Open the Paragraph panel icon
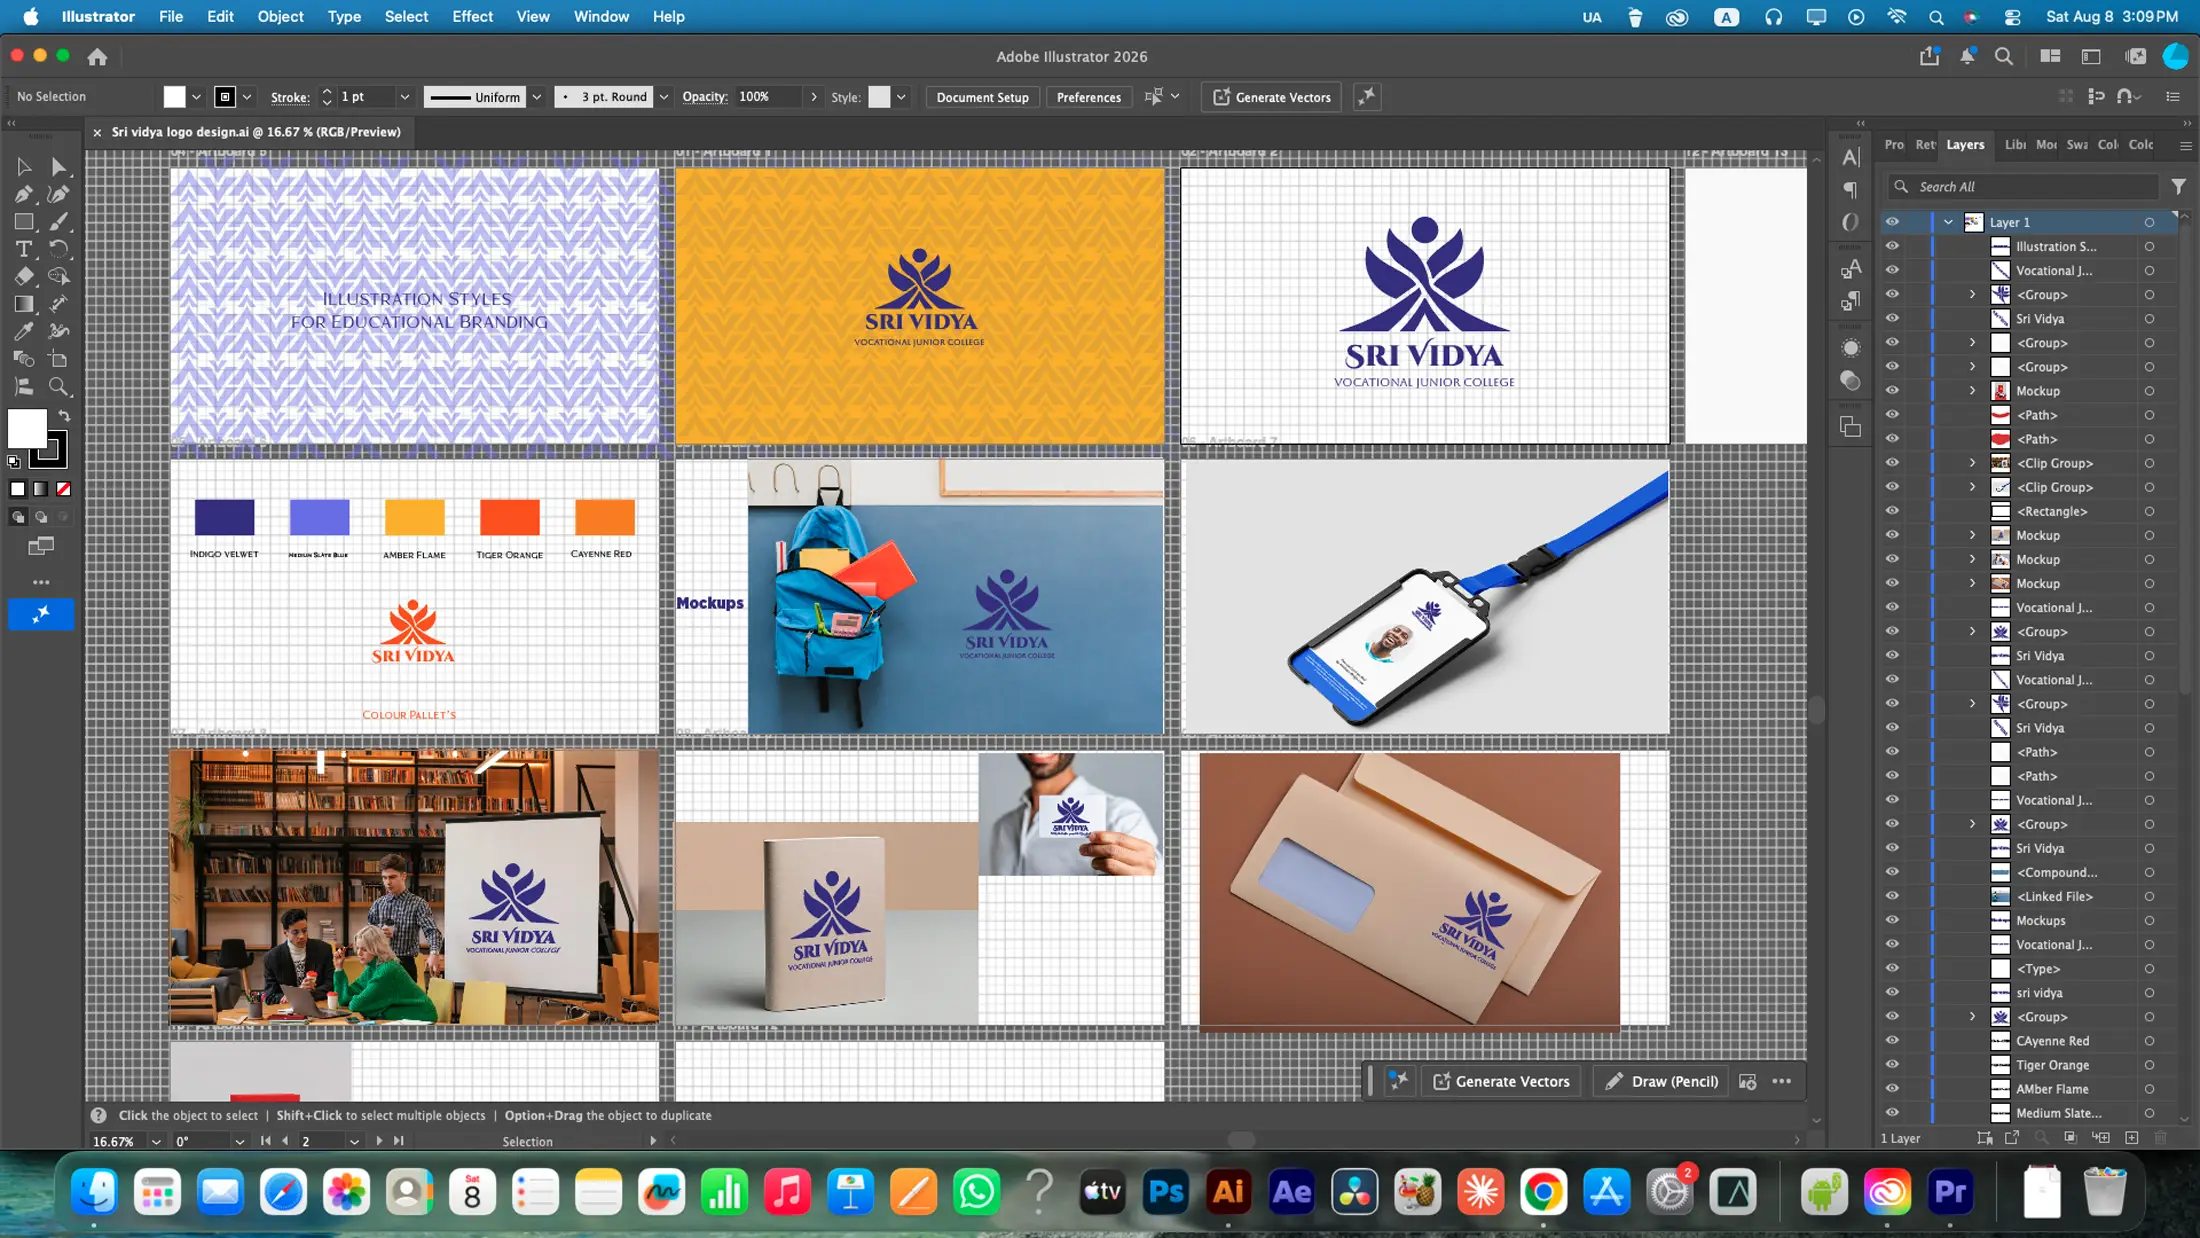 1851,190
